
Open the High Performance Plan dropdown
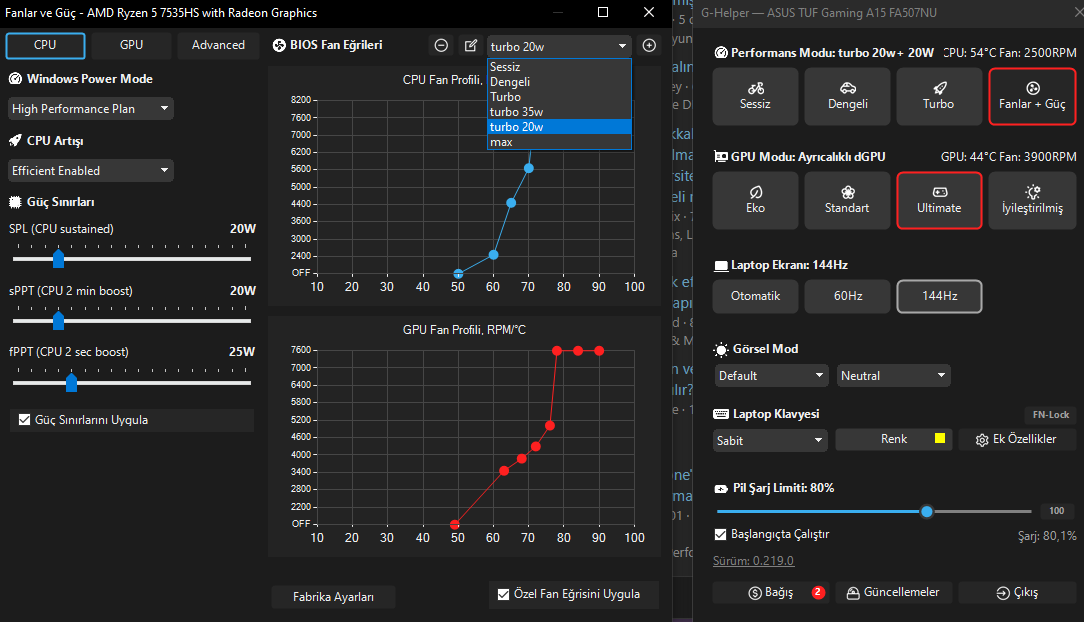pyautogui.click(x=91, y=109)
